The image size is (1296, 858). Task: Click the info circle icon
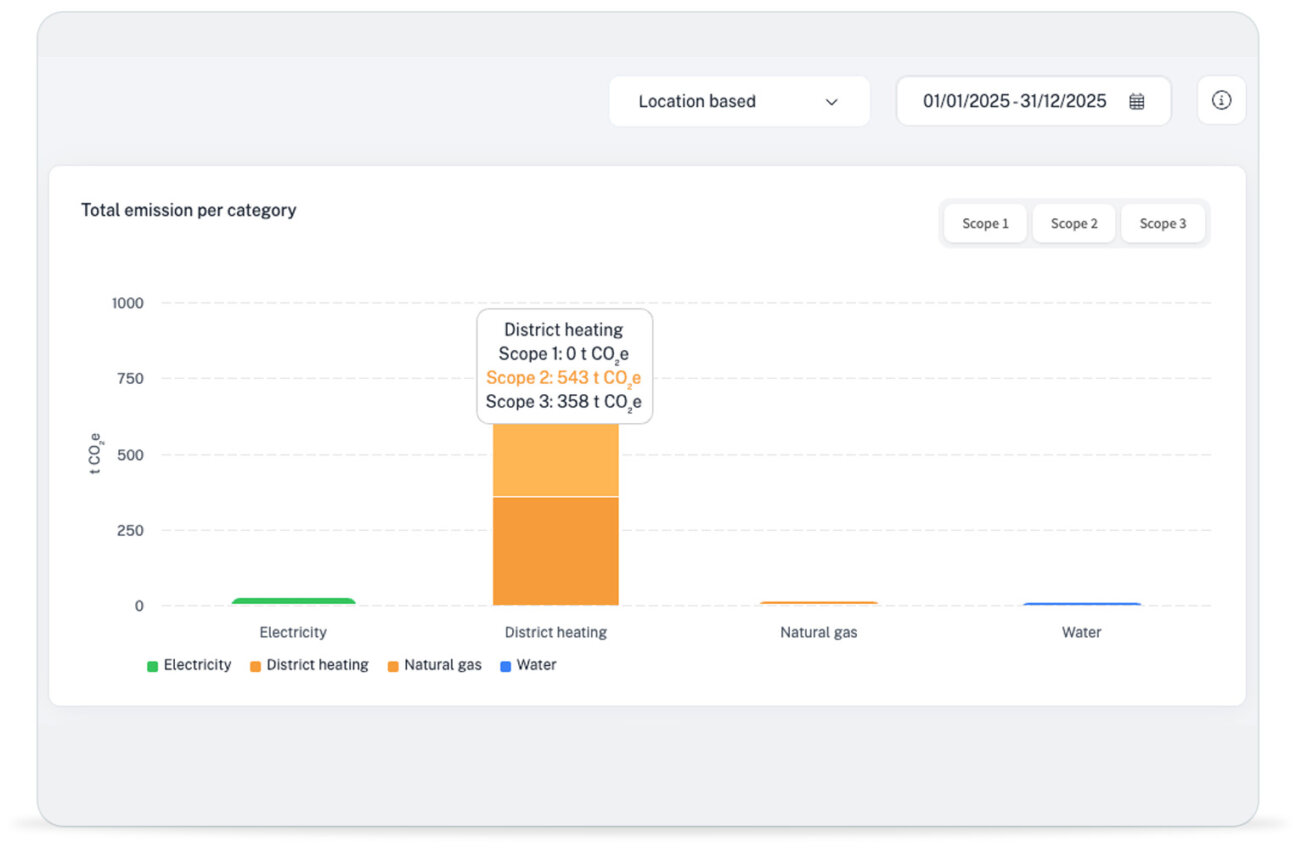tap(1221, 100)
